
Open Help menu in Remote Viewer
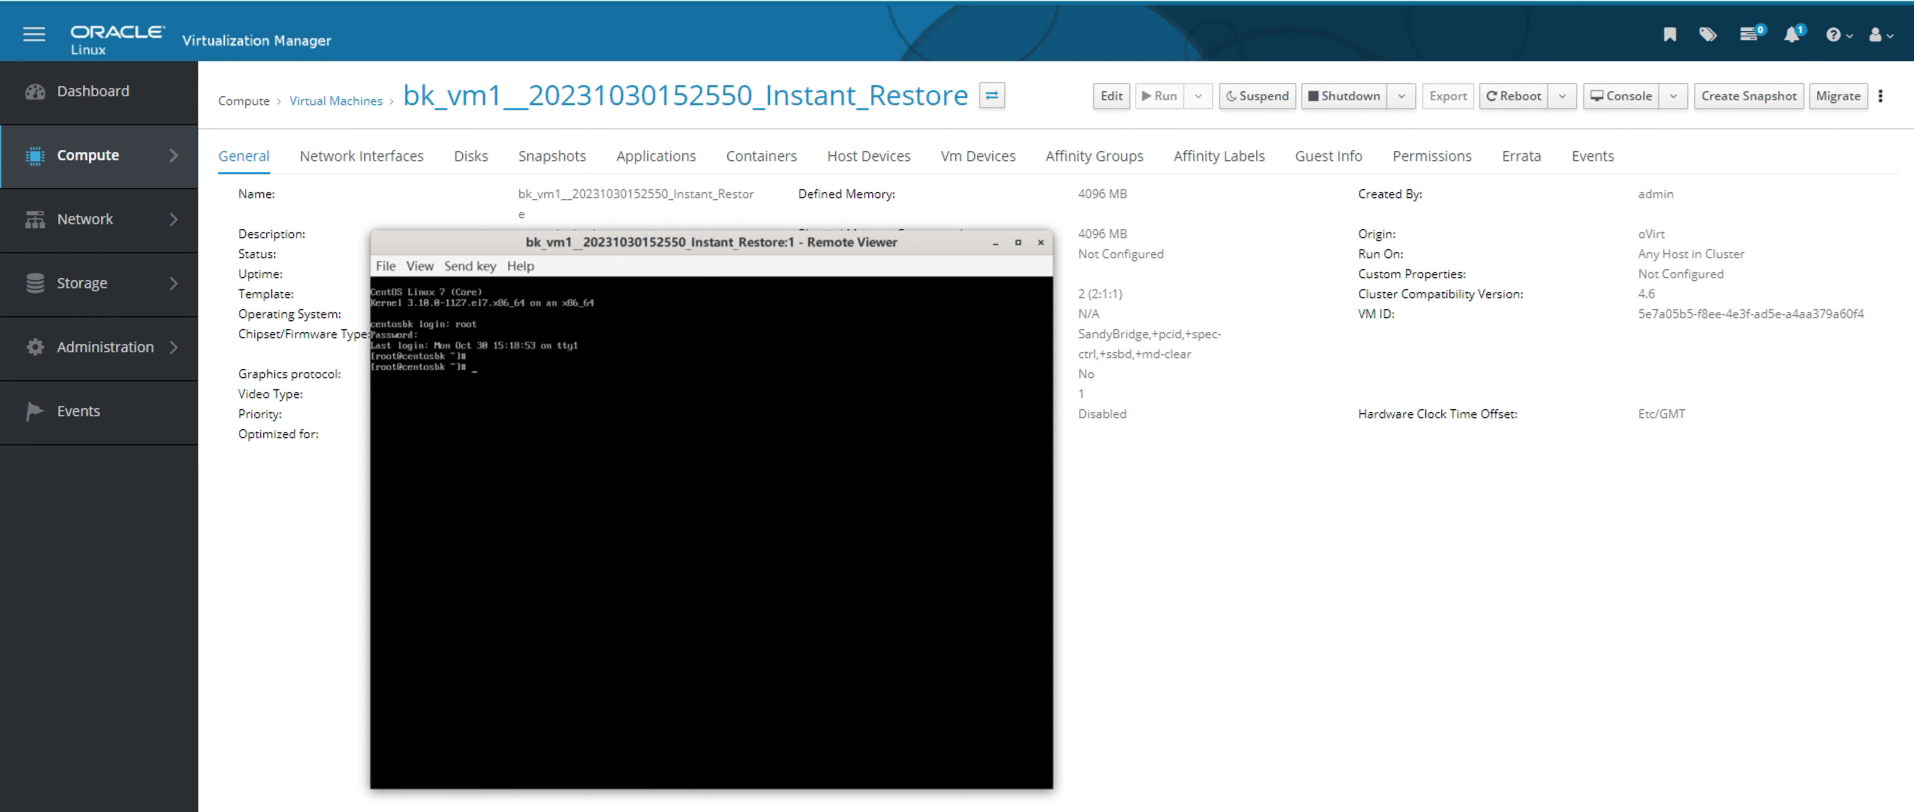point(520,266)
